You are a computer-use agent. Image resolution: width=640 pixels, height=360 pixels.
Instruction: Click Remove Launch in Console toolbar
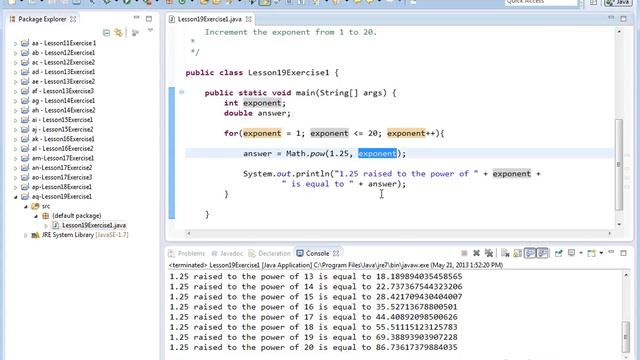[476, 253]
